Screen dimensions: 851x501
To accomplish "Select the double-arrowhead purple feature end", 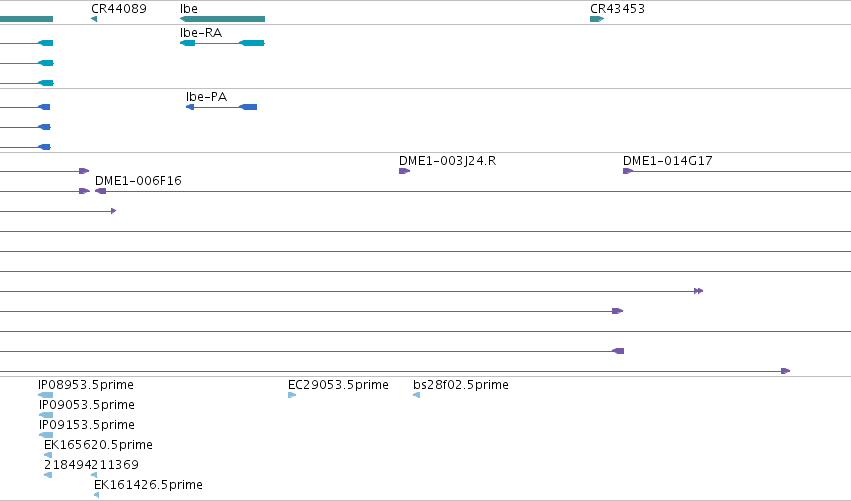I will 698,291.
